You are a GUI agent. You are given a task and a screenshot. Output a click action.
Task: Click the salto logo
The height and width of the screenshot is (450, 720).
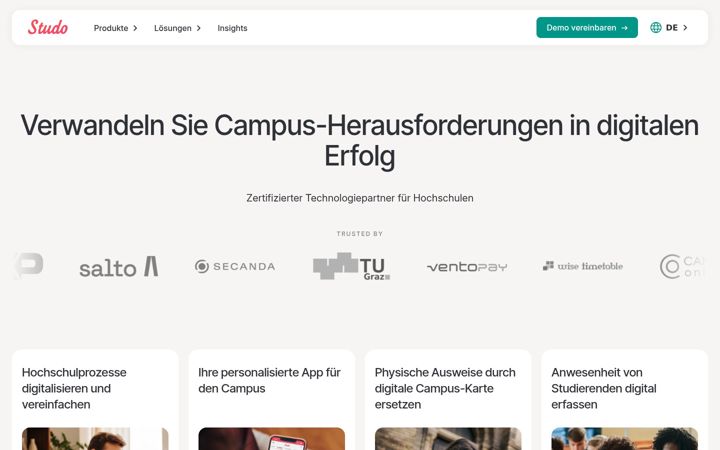pyautogui.click(x=119, y=267)
